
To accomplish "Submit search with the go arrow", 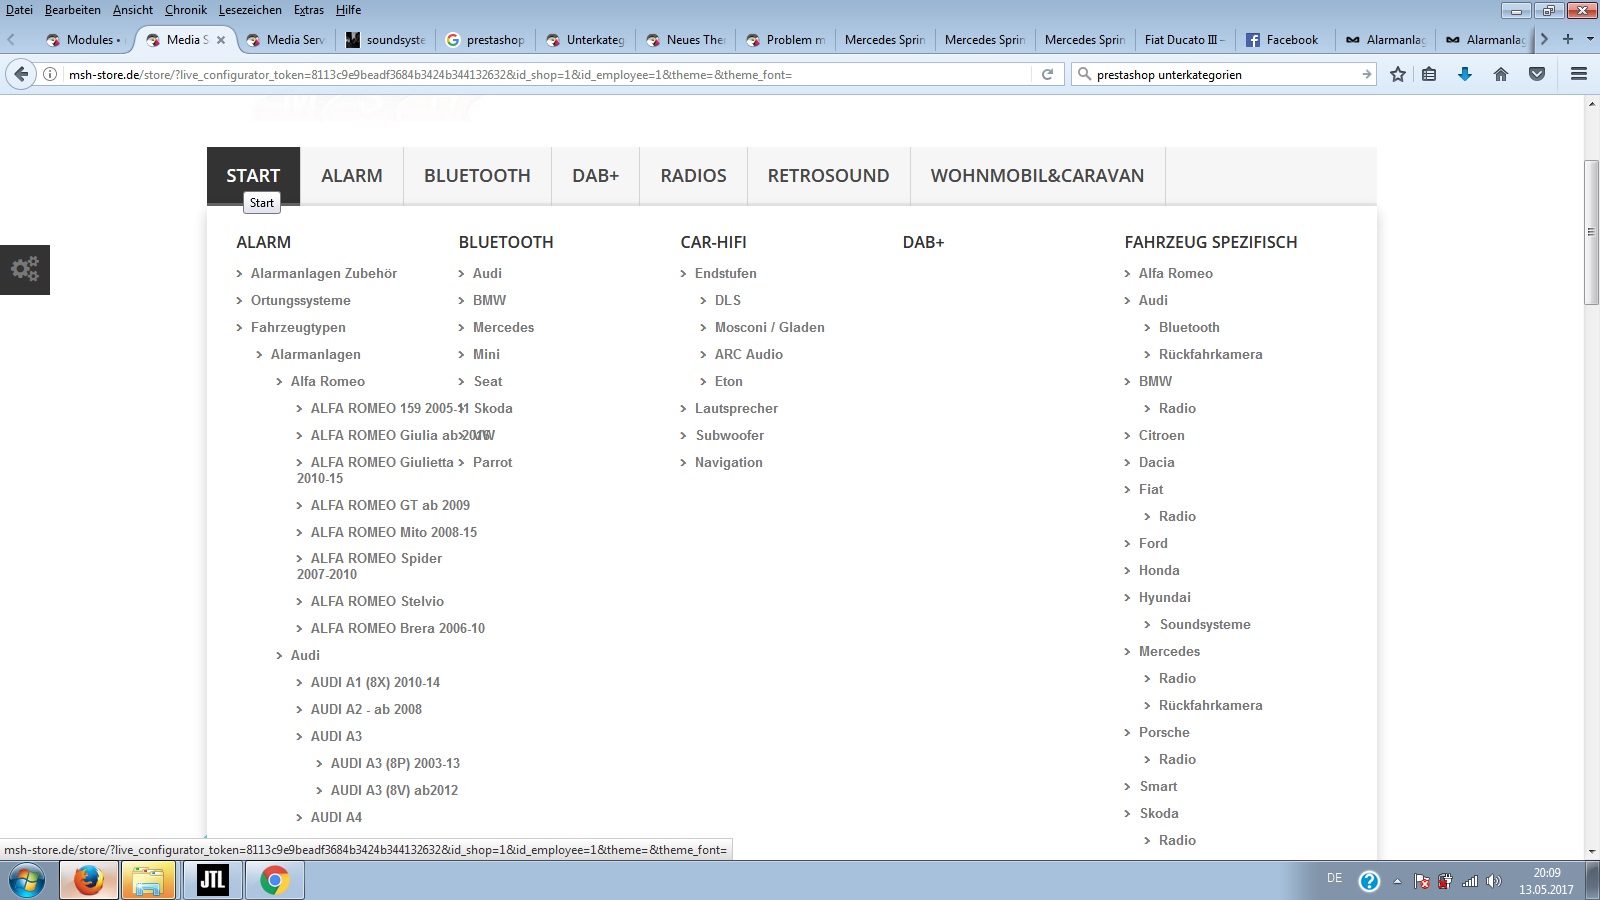I will [1366, 74].
